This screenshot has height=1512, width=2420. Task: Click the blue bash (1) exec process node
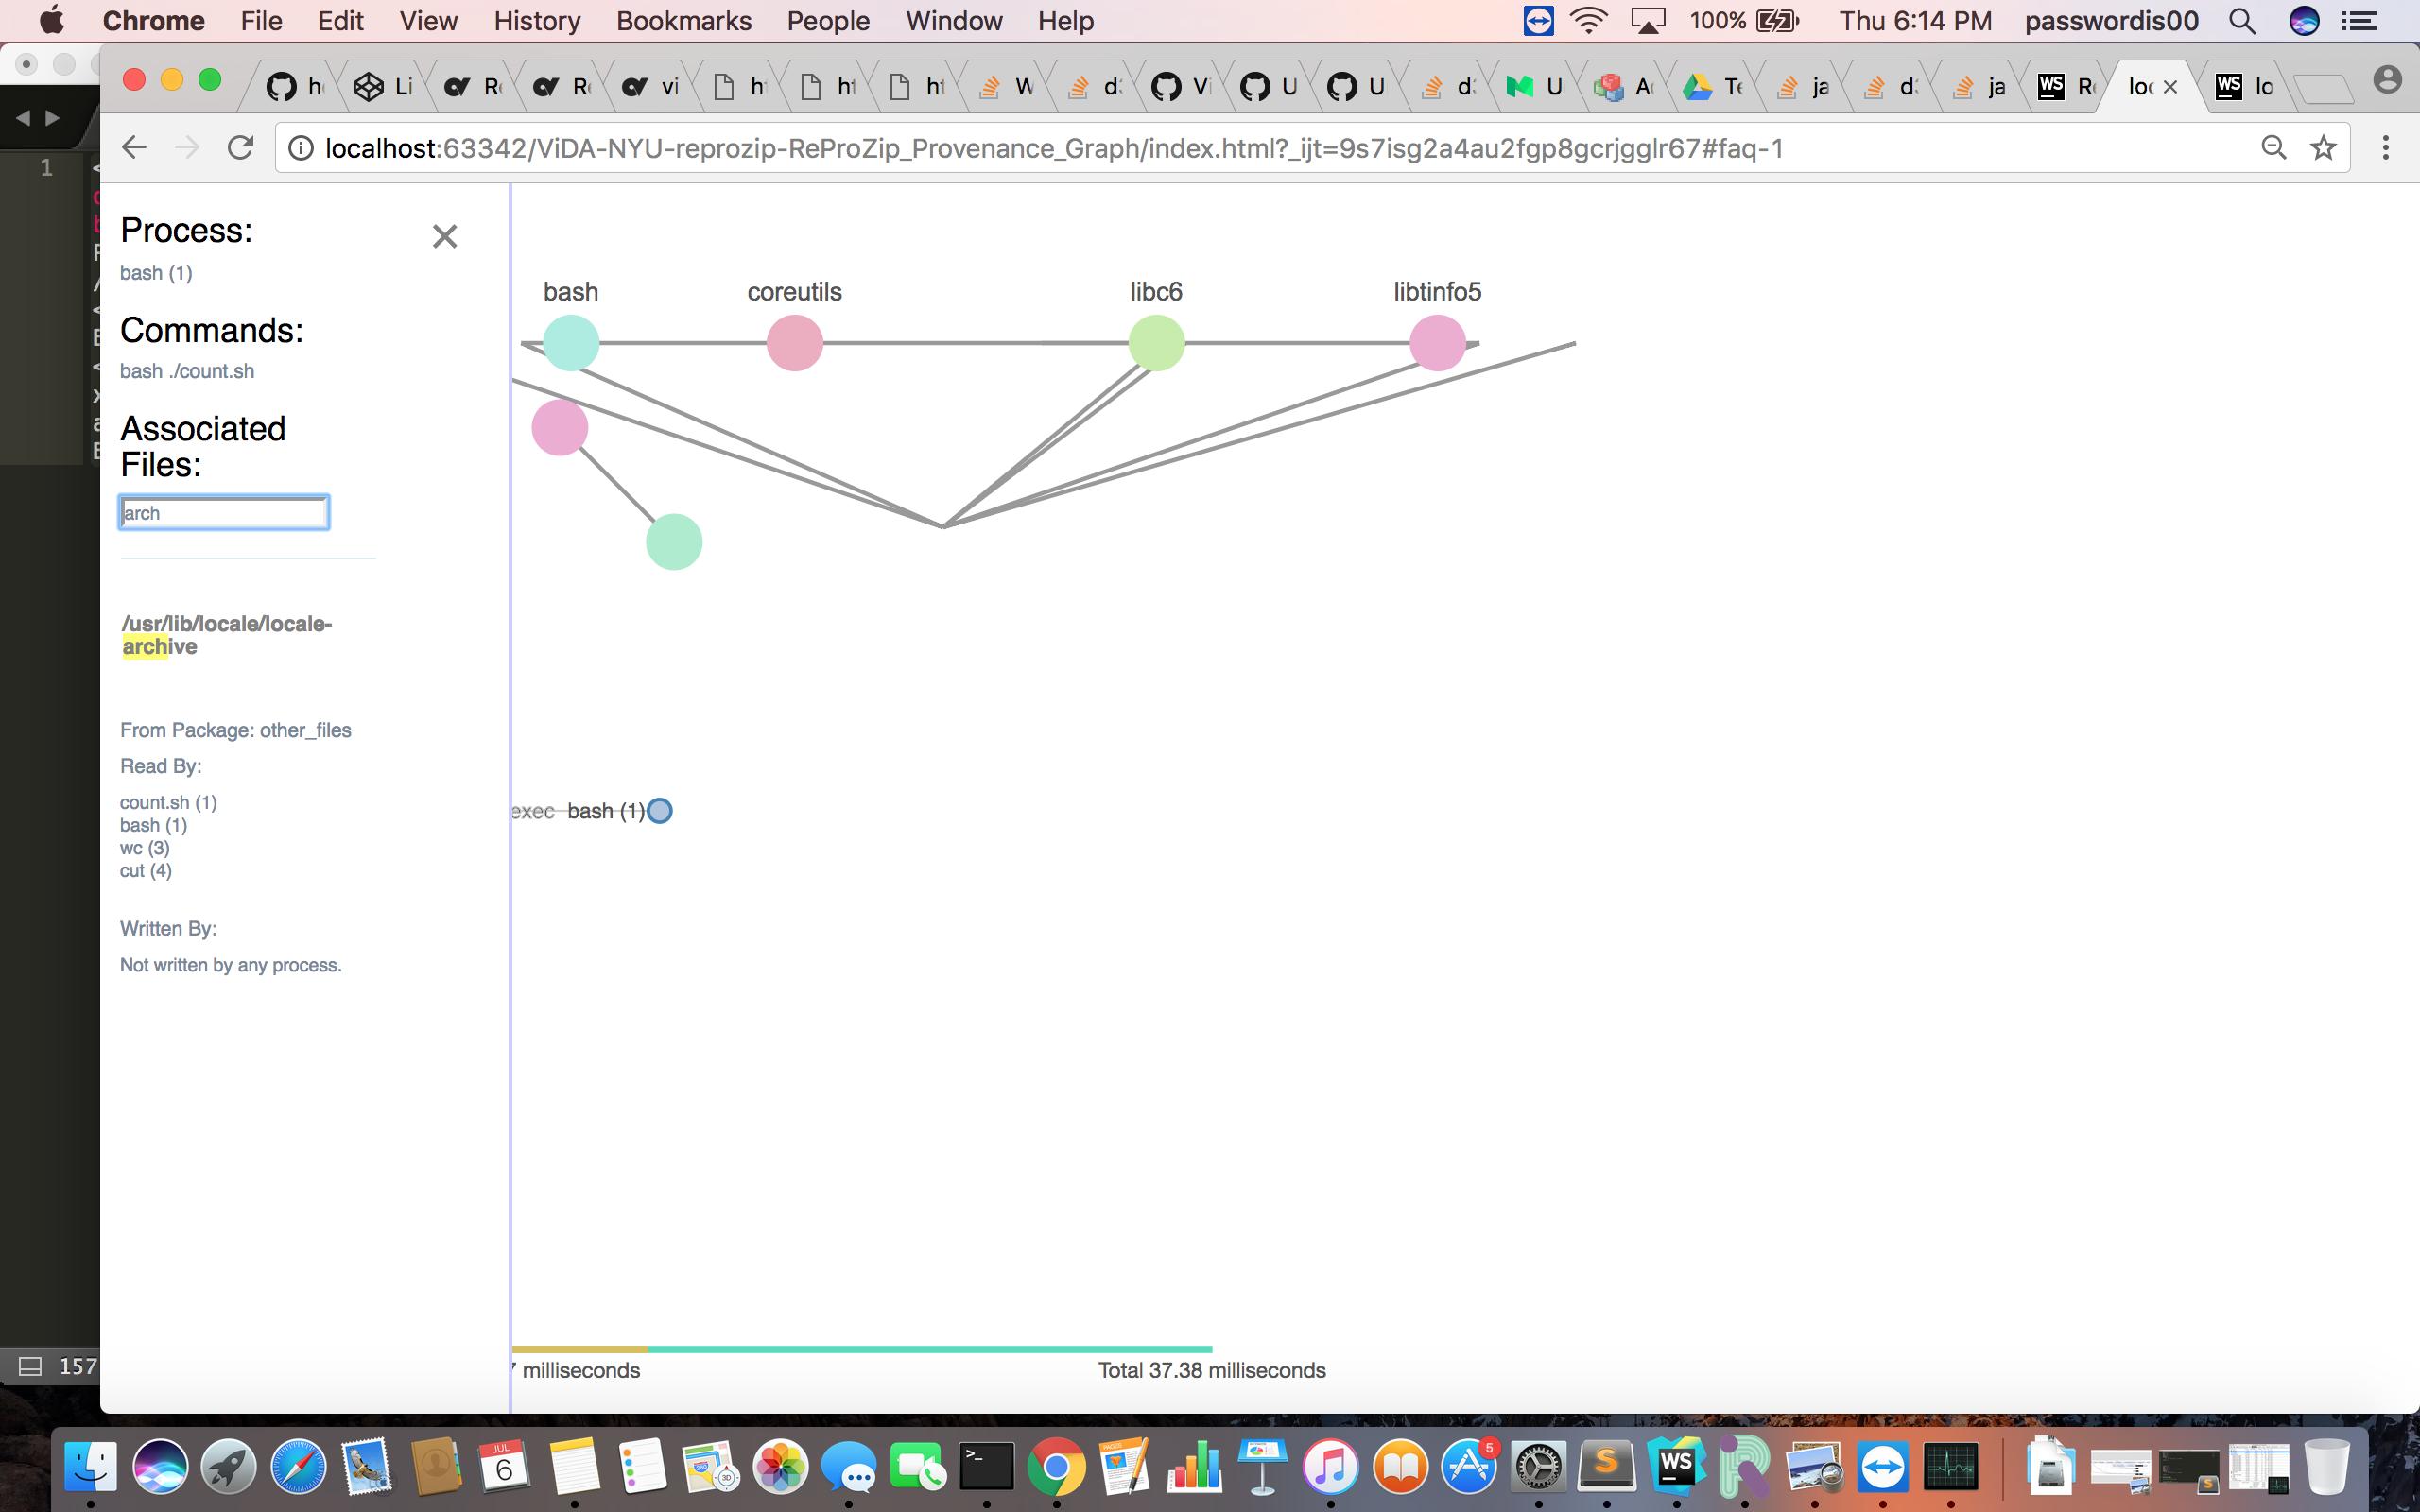coord(658,810)
